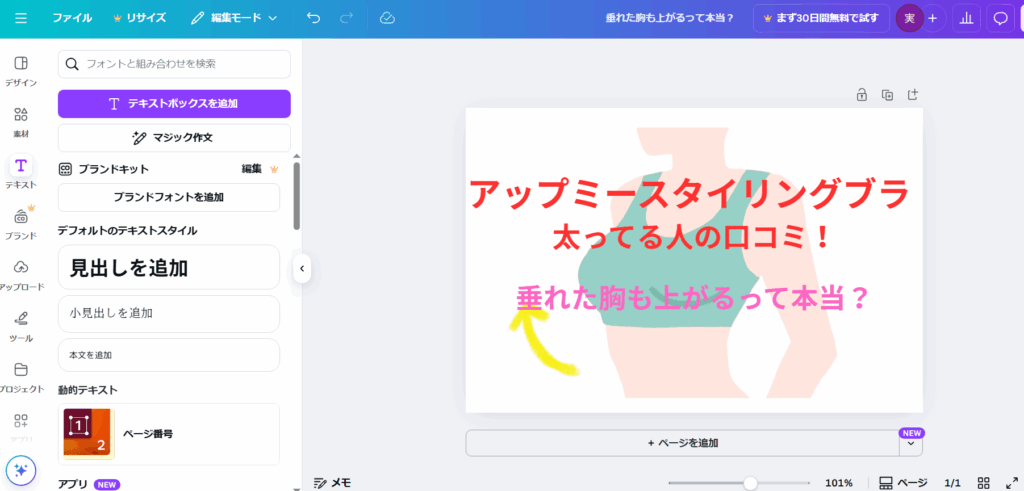This screenshot has height=491, width=1024.
Task: Open the comments speech bubble icon
Action: [x=1000, y=18]
